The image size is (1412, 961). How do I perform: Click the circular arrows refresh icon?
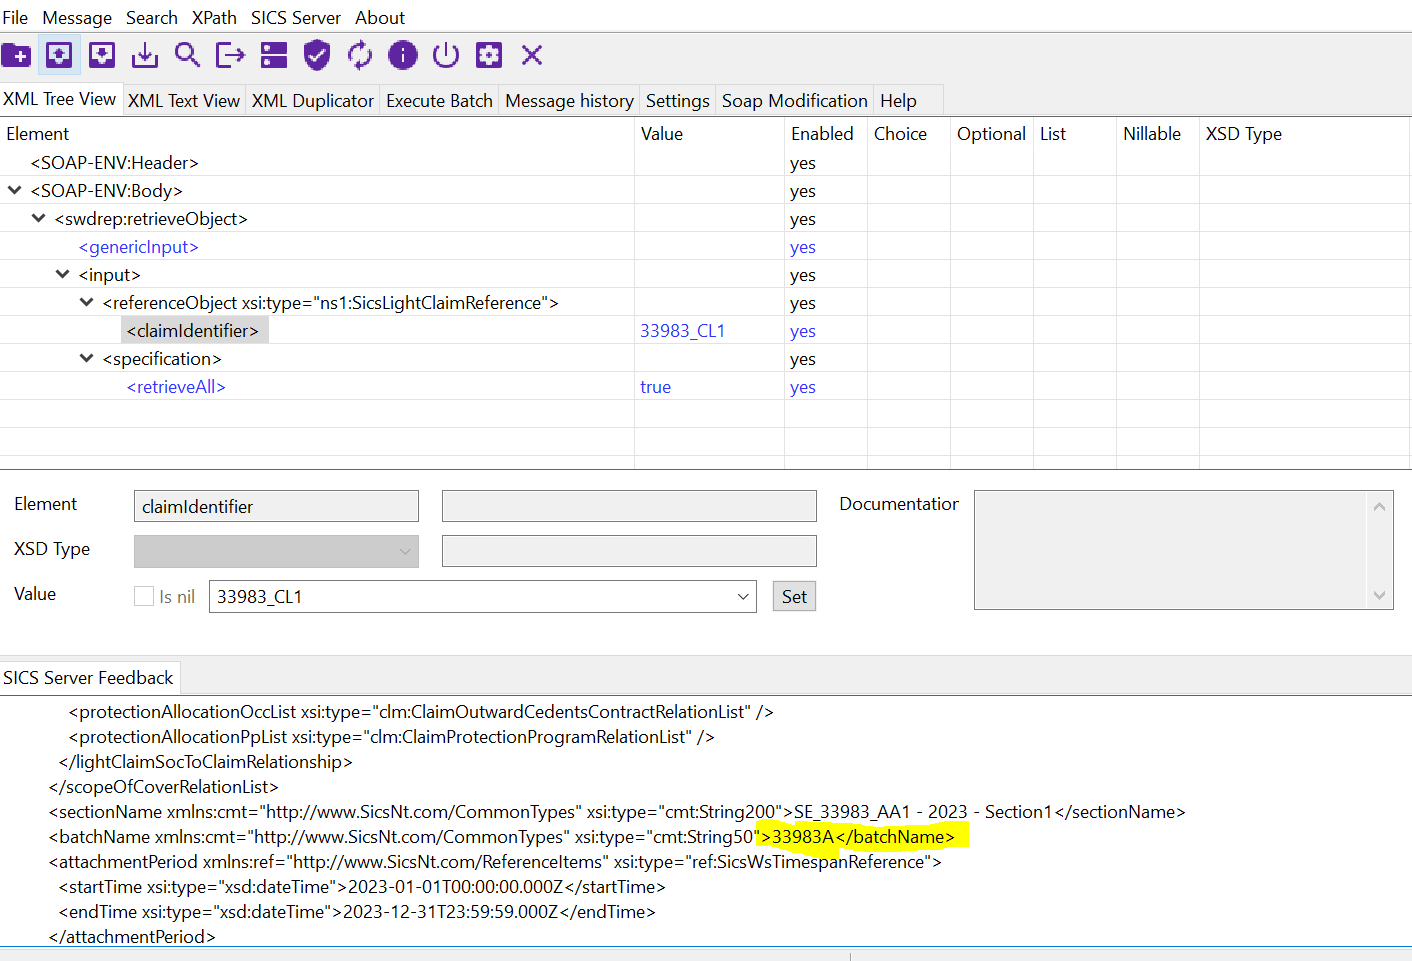[360, 55]
